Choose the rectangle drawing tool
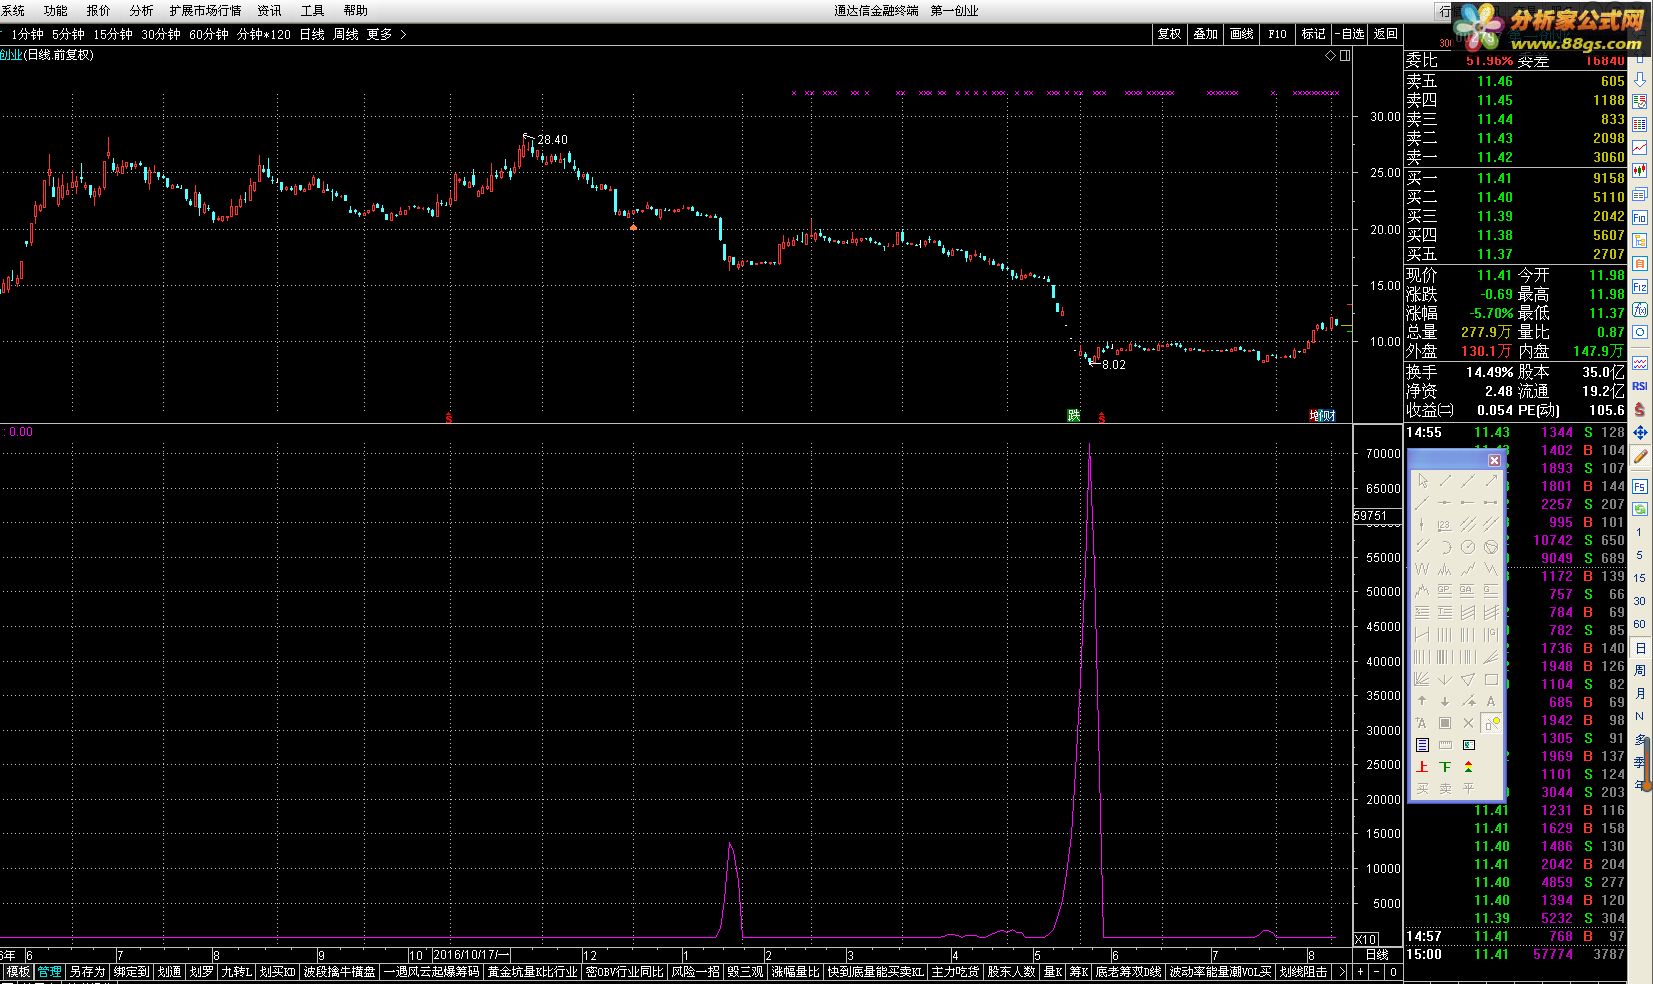 pos(1491,679)
